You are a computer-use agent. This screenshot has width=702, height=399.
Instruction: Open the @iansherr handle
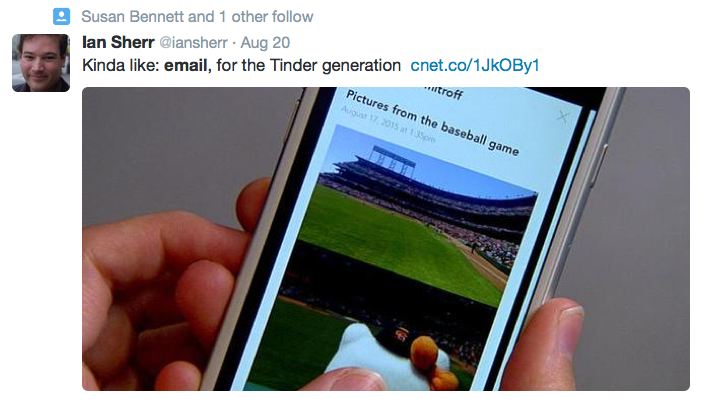click(x=193, y=43)
